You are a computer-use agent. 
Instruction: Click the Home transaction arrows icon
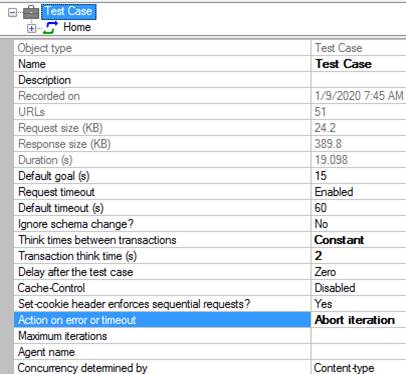click(50, 28)
